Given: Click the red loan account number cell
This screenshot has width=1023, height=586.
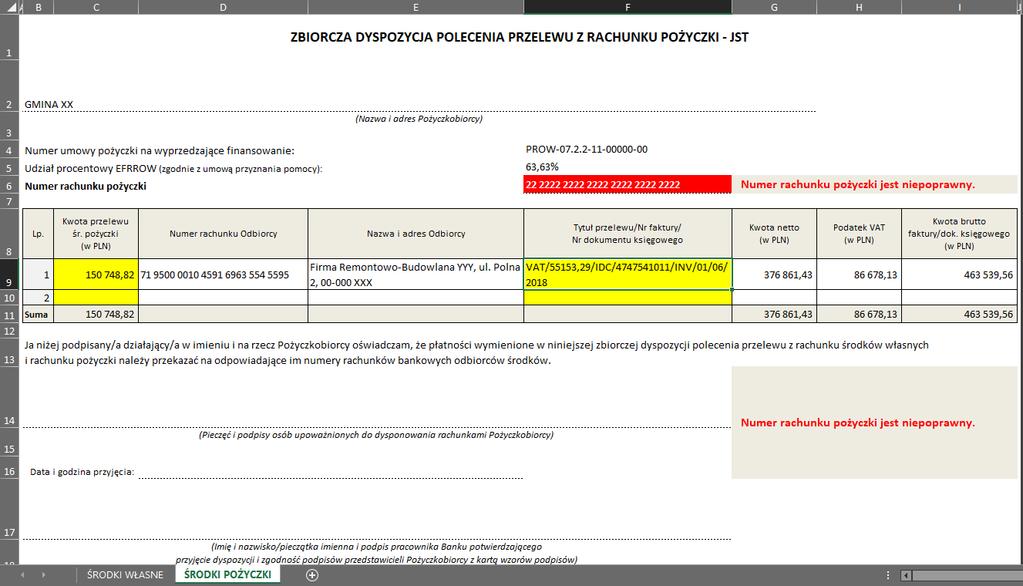Looking at the screenshot, I should point(628,185).
